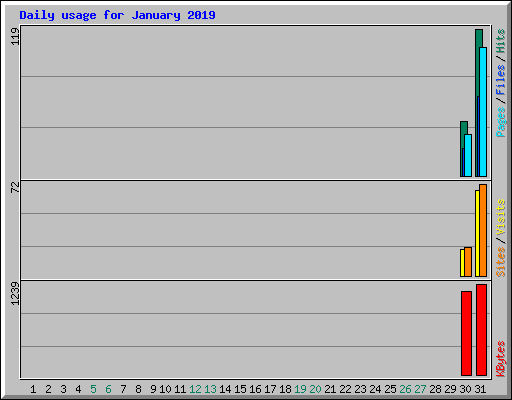Click the 'KBytes' legend label
Viewport: 512px width, 400px height.
500,359
